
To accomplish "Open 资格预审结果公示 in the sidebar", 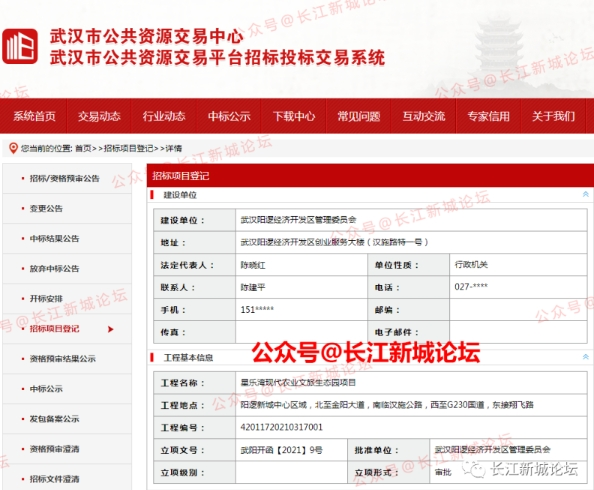I will pos(63,359).
